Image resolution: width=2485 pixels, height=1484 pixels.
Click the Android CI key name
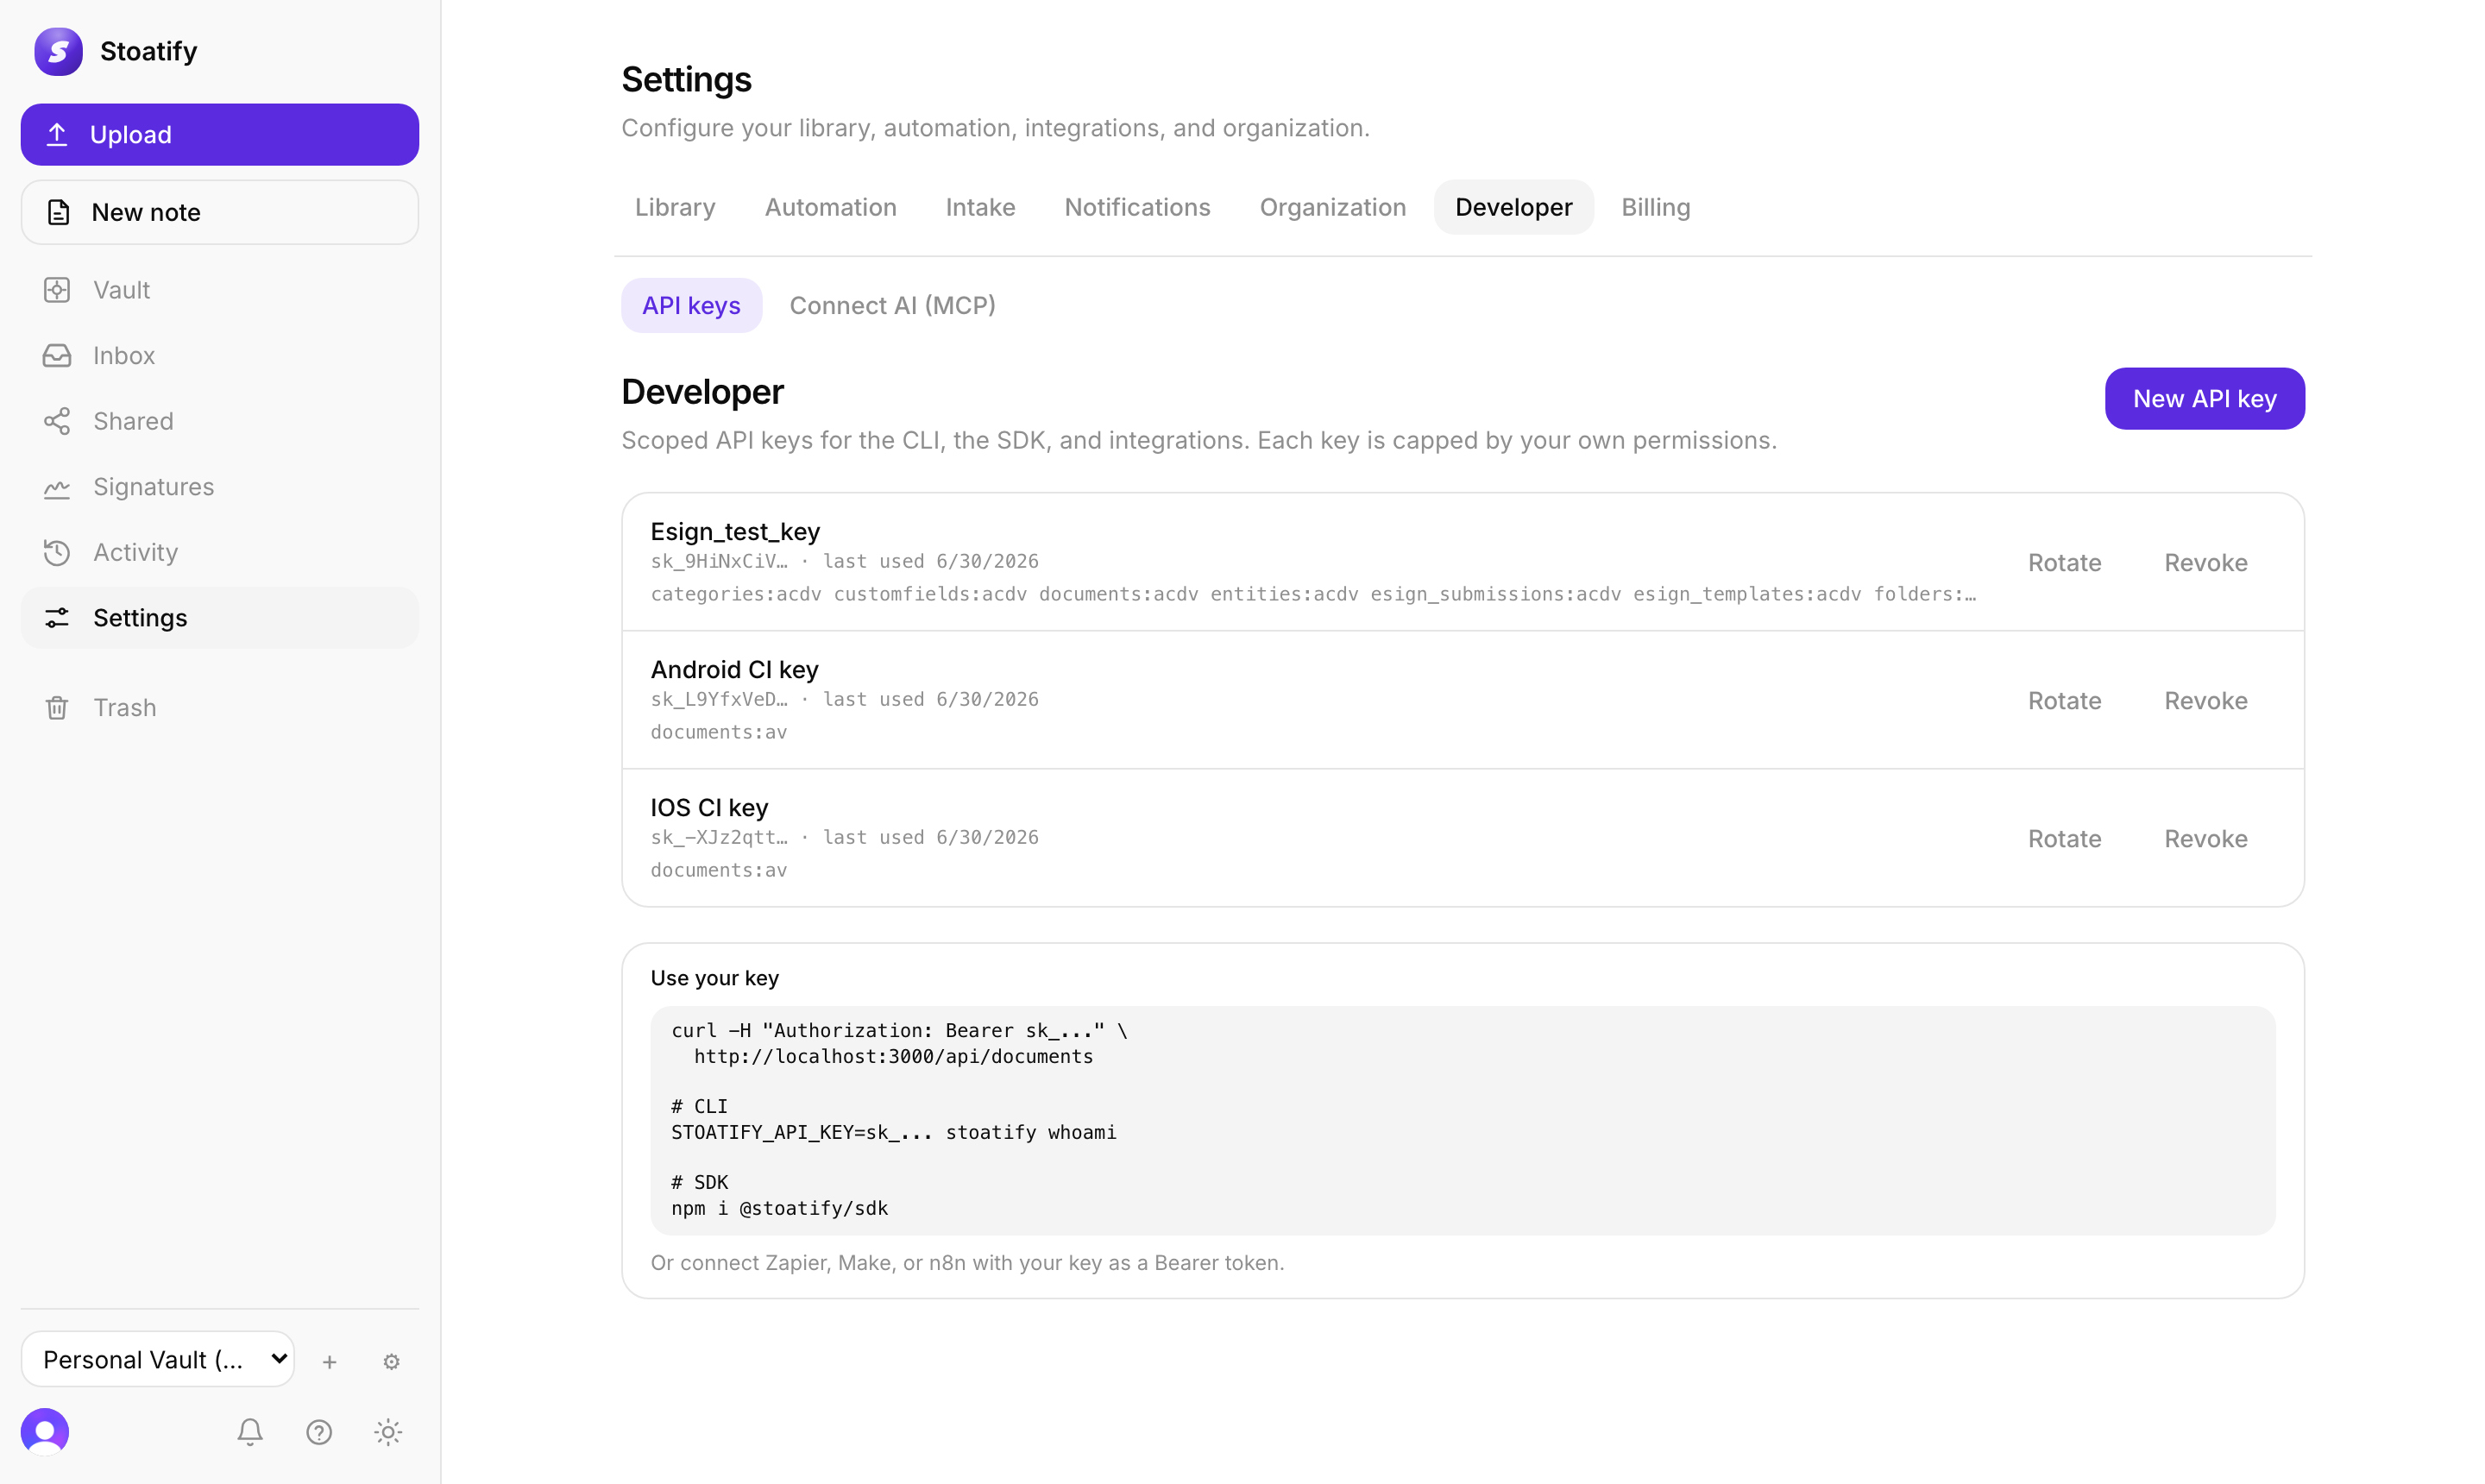734,669
